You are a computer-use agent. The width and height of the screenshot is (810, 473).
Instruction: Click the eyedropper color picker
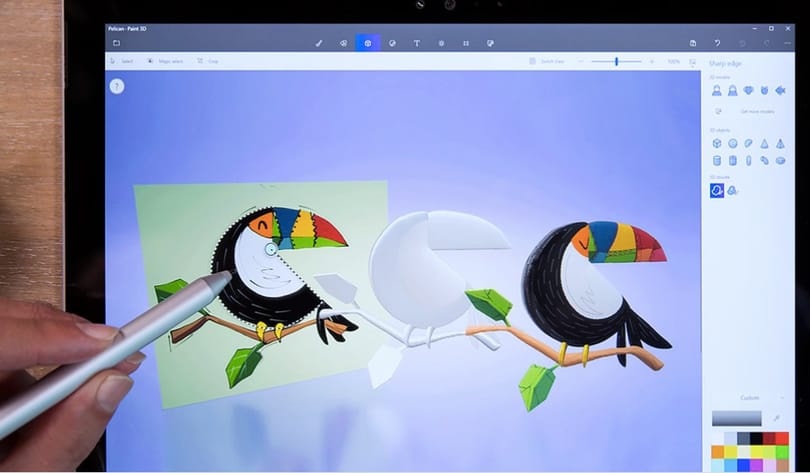point(775,418)
